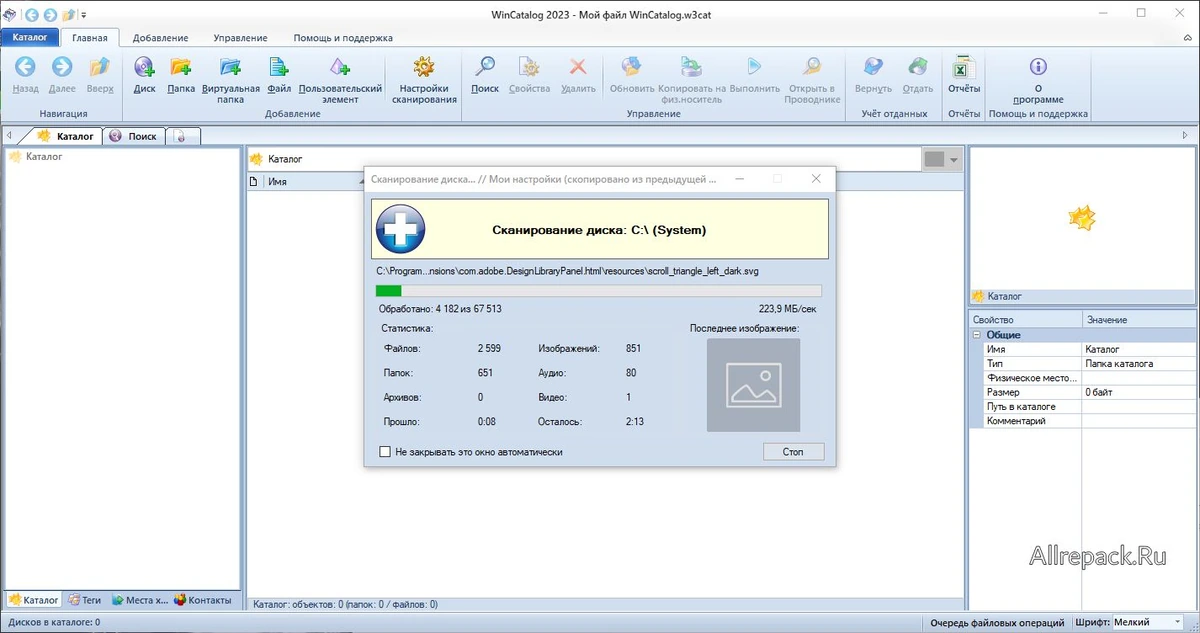Switch to the Места х... bottom tab
Screen dimensions: 1200x633
139,600
